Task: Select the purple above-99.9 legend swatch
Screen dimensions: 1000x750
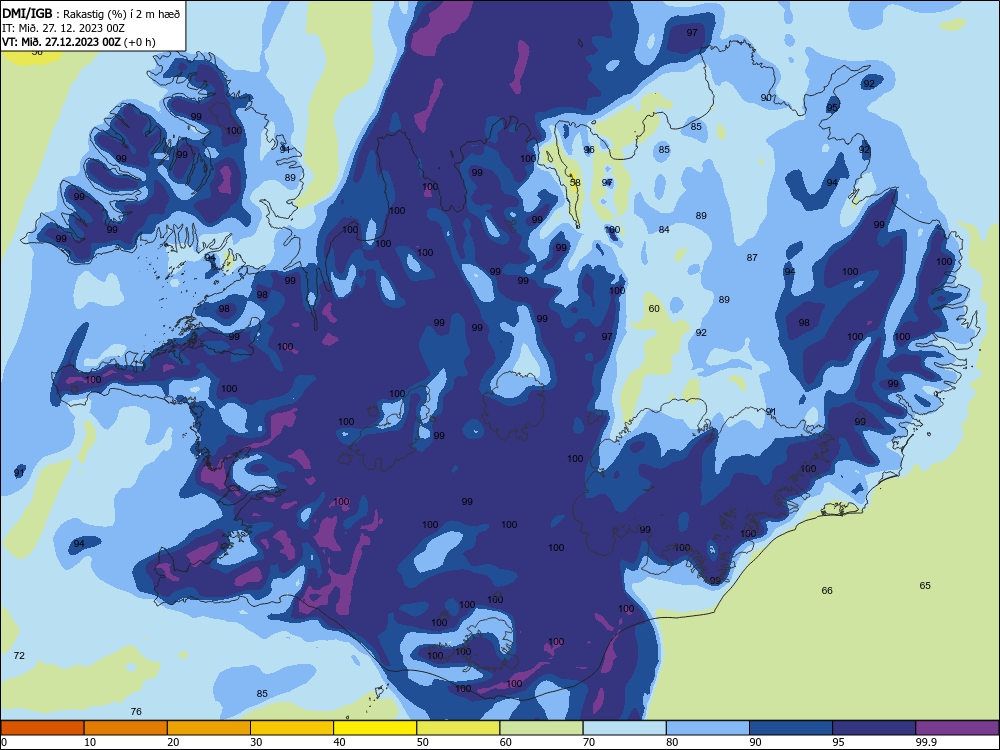Action: point(957,727)
